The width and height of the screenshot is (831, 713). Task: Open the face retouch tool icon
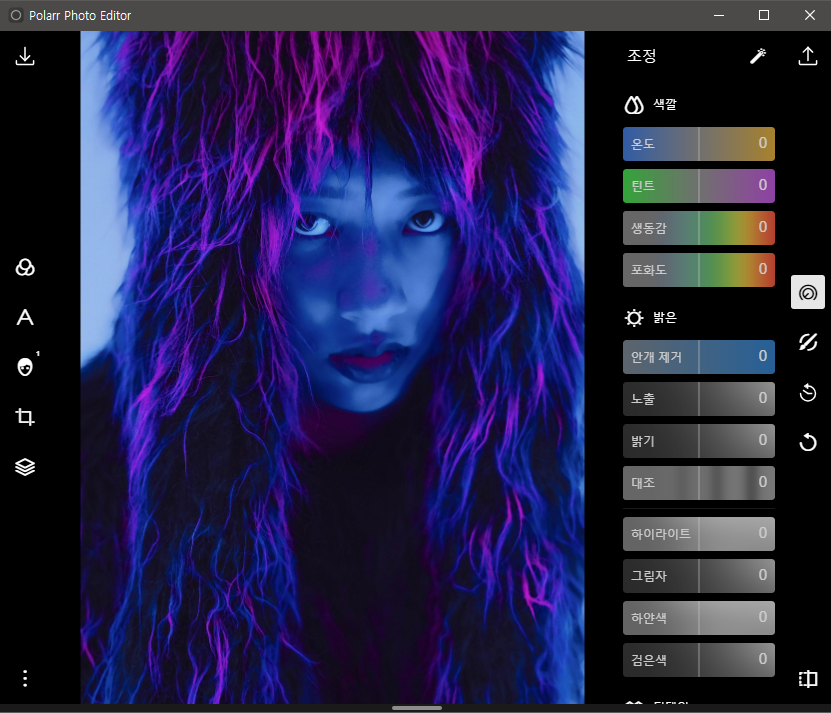click(x=25, y=366)
